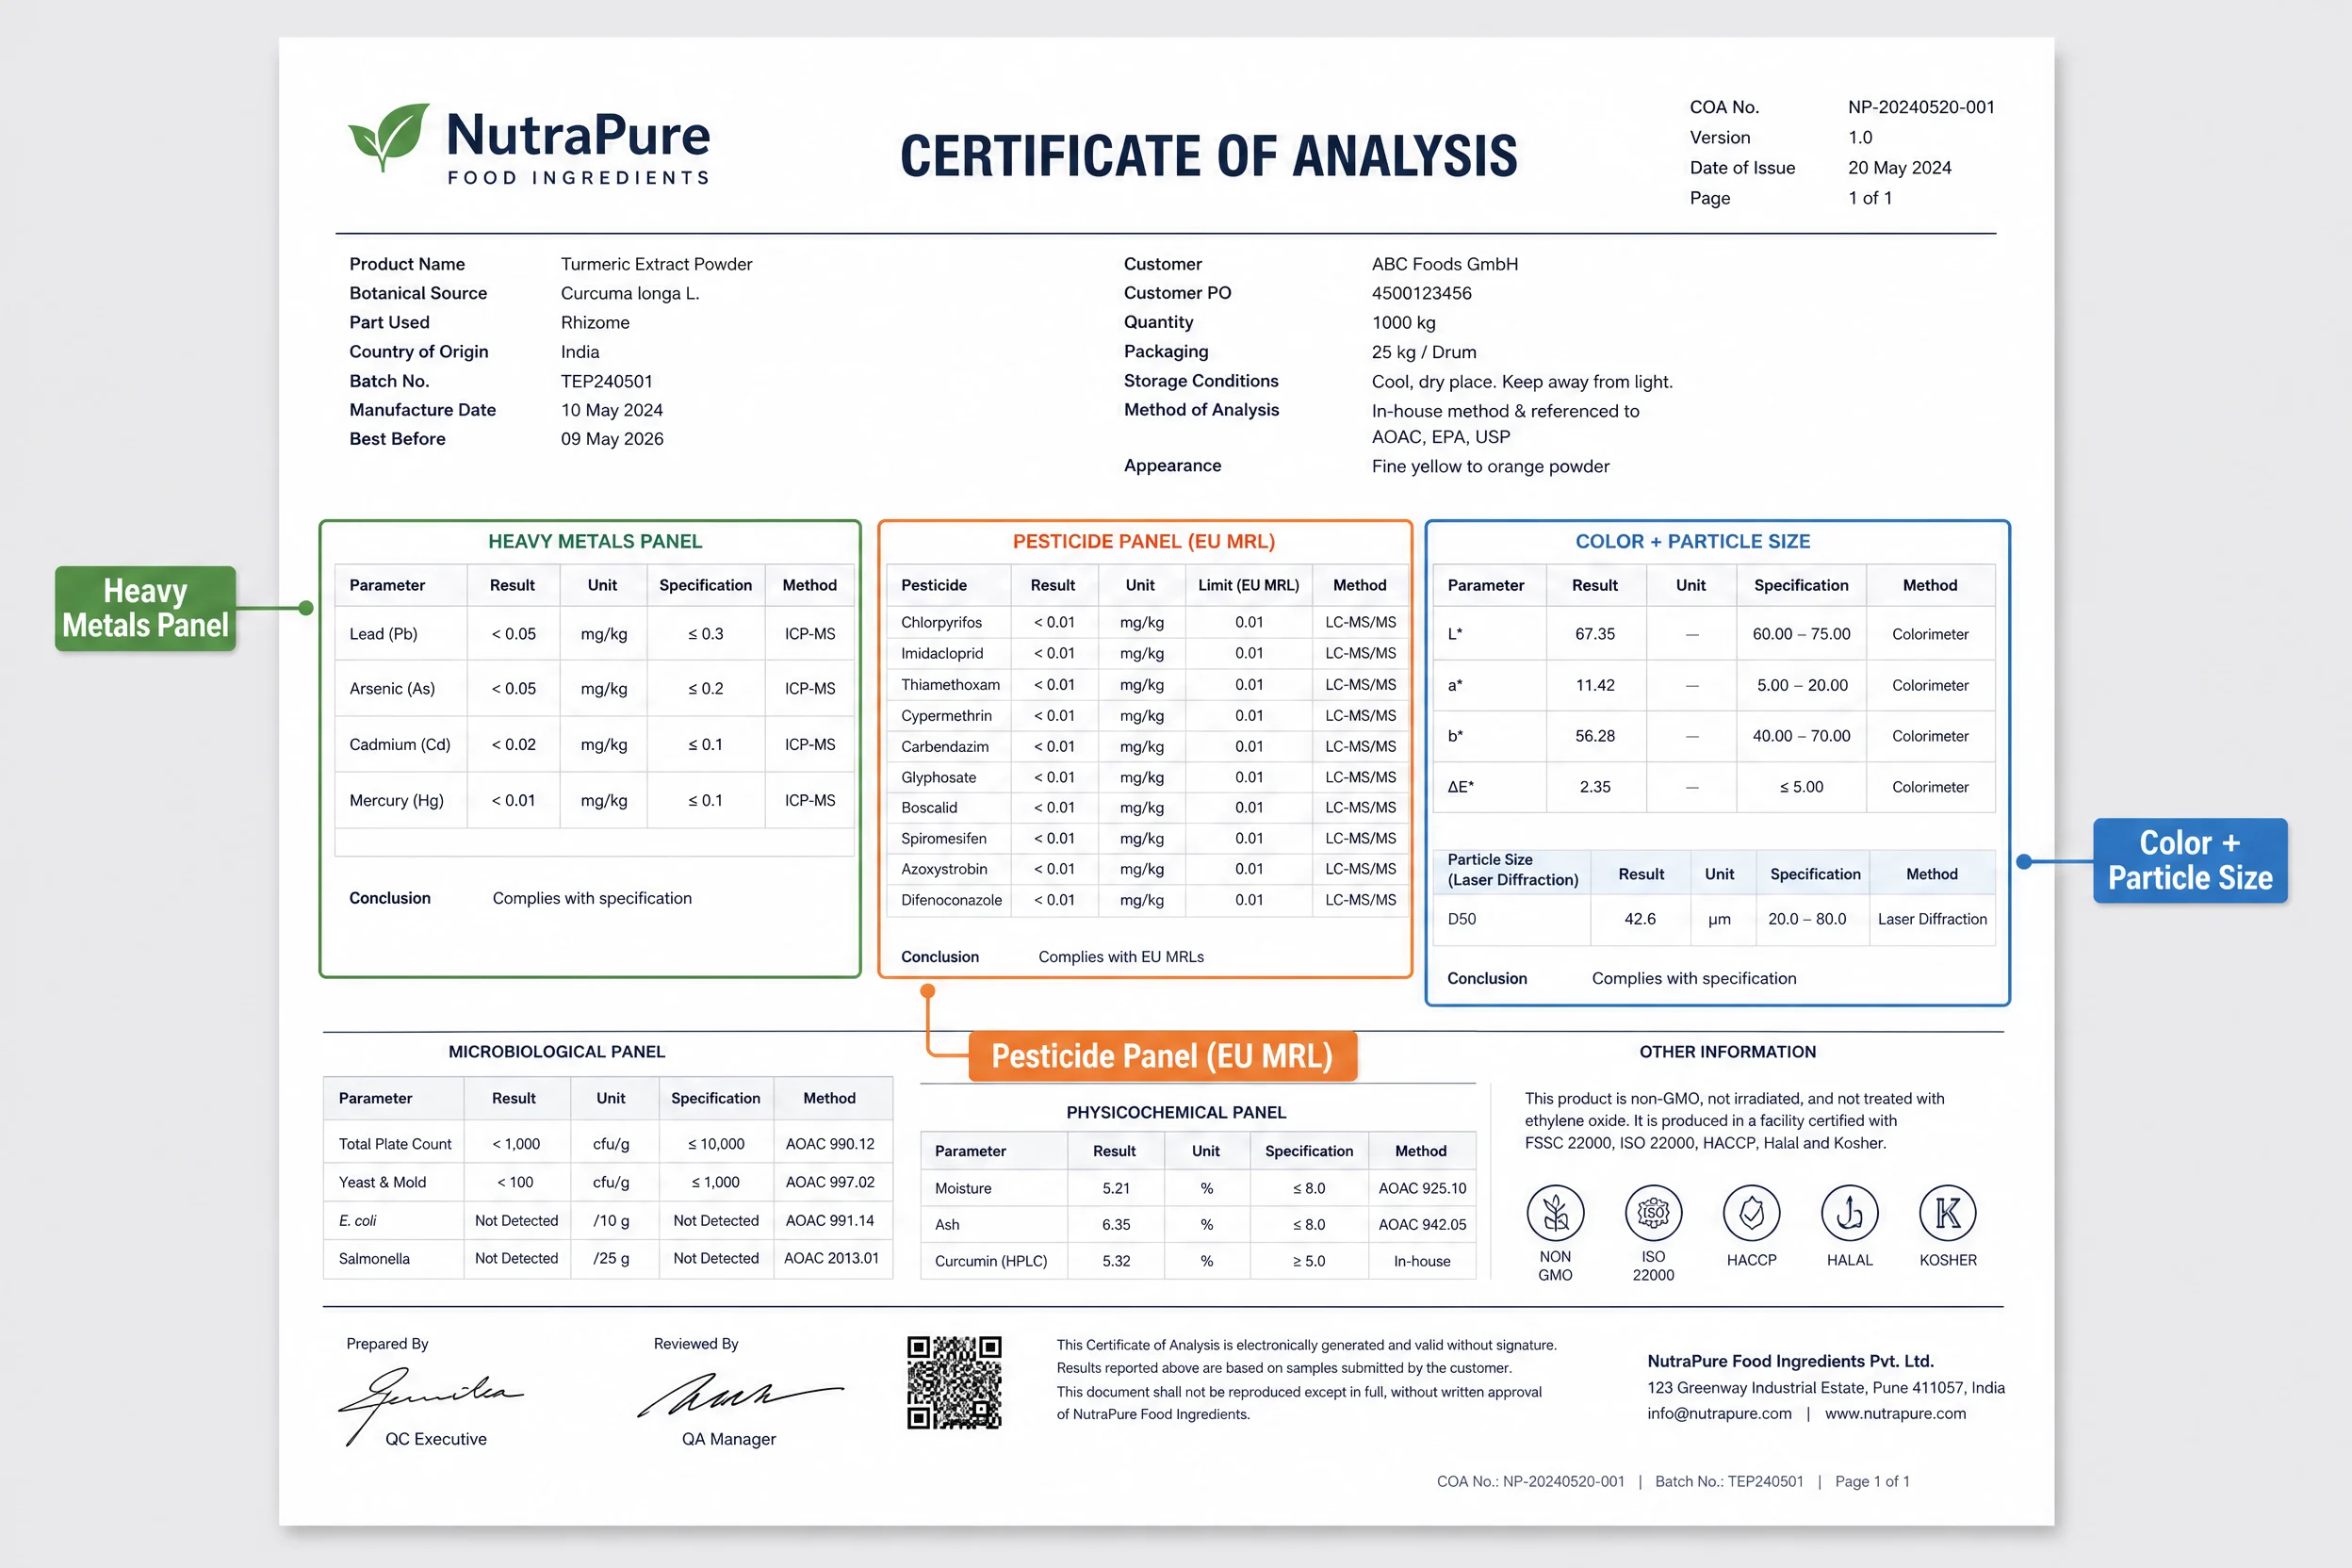The width and height of the screenshot is (2352, 1568).
Task: Click the Moisture result value 5.21
Action: [1116, 1188]
